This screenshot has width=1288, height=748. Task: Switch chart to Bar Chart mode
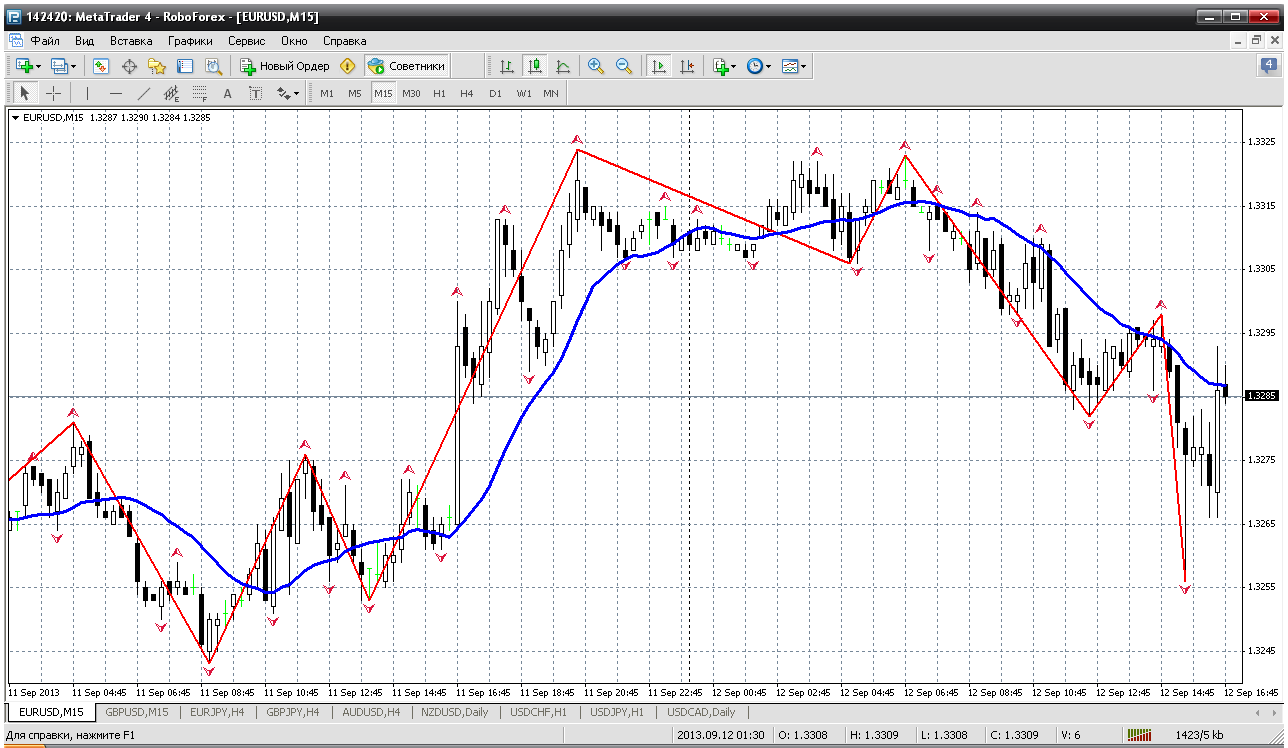coord(507,66)
